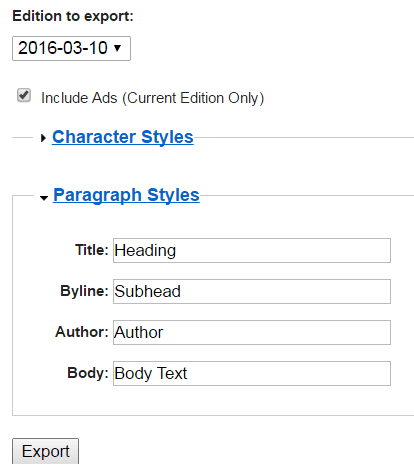Viewport: 414px width, 464px height.
Task: Click the 'Edition to export:' heading text
Action: pos(73,16)
